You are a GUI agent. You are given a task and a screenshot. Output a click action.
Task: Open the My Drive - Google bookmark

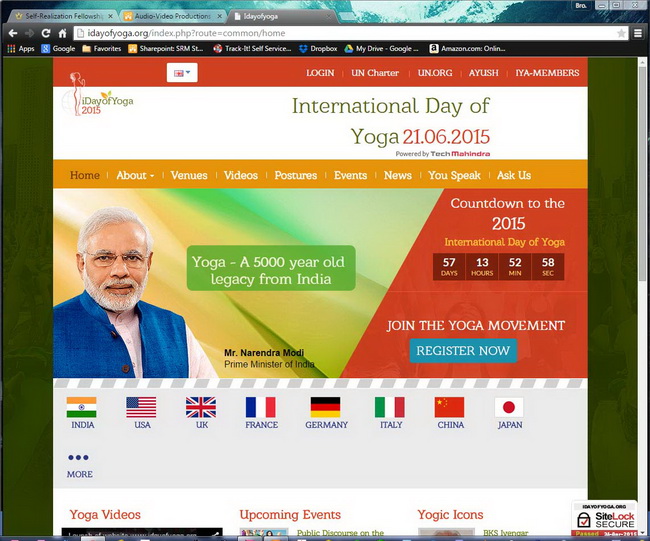[381, 49]
